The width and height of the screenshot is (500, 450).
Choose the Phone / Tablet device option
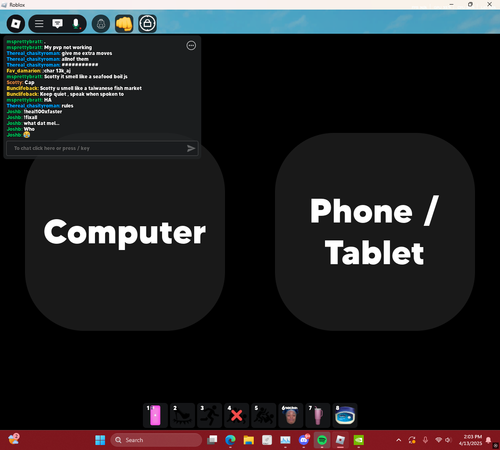point(375,232)
